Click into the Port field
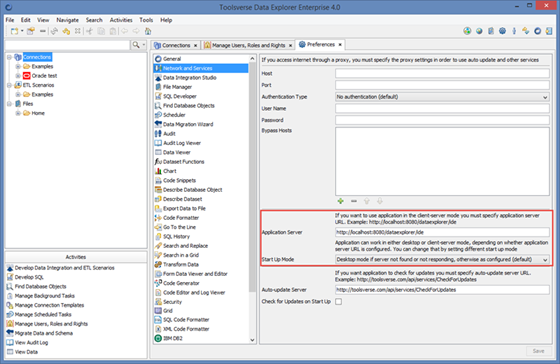Image resolution: width=560 pixels, height=364 pixels. (442, 85)
